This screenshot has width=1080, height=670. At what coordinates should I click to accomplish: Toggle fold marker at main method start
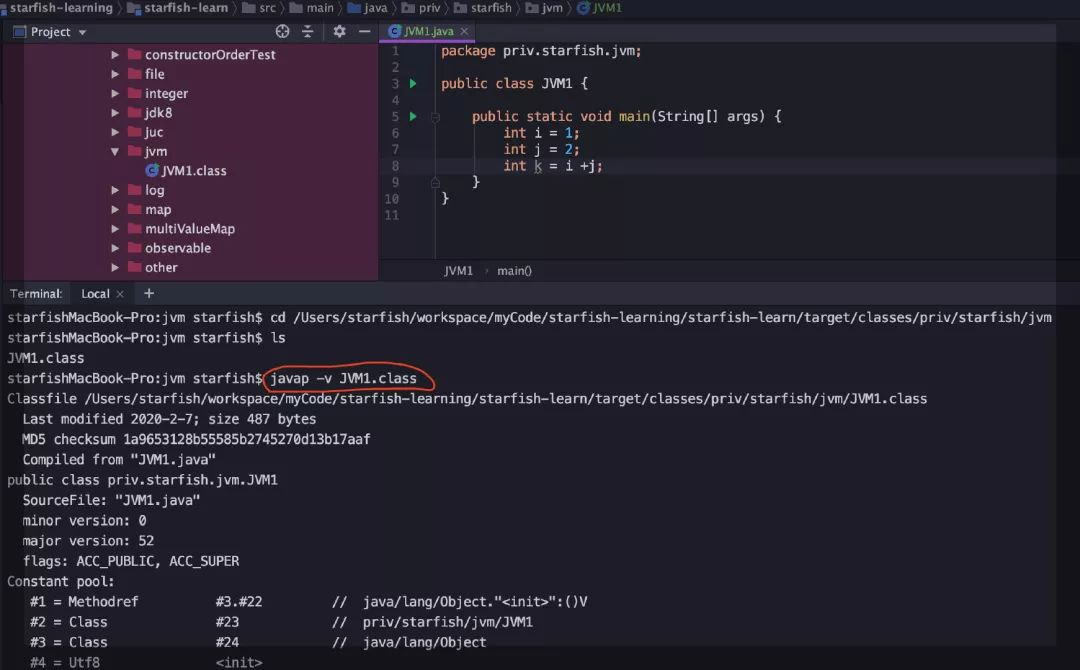(435, 117)
